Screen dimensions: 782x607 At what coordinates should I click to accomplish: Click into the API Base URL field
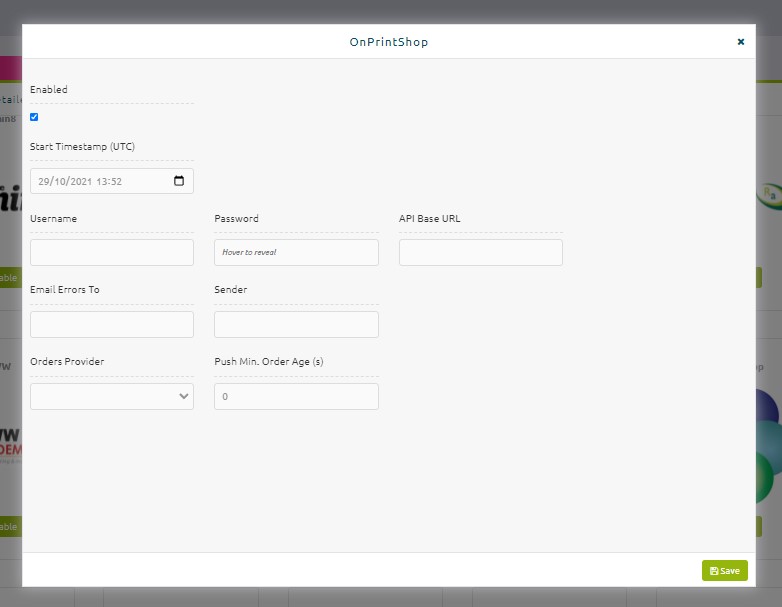click(x=481, y=252)
